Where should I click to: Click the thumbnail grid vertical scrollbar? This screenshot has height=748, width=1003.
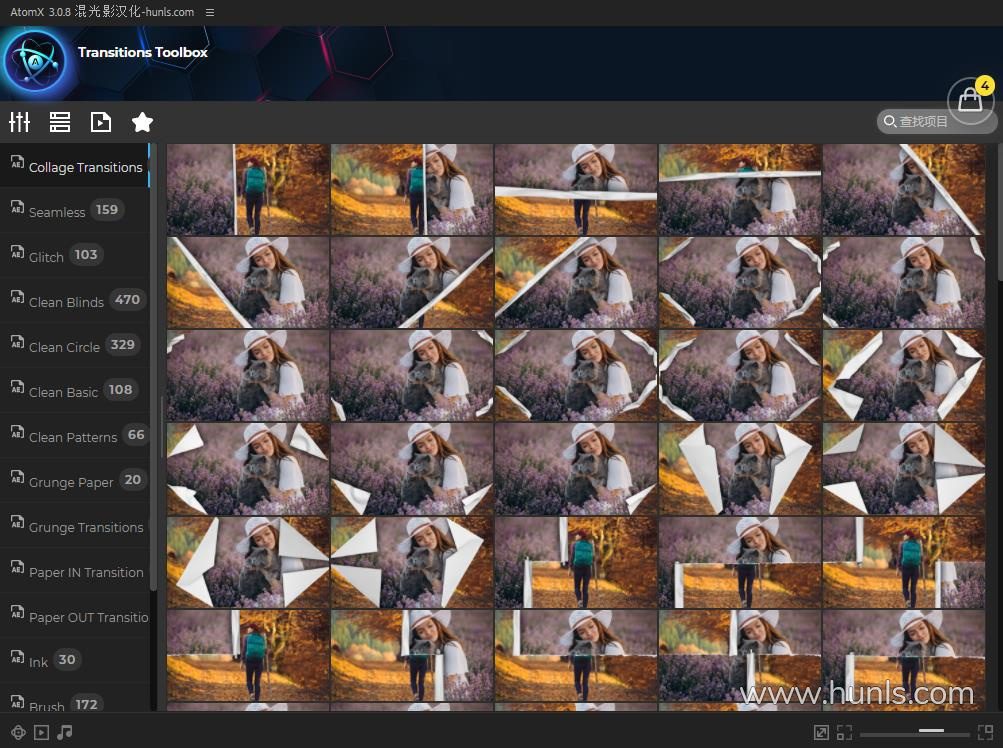999,212
